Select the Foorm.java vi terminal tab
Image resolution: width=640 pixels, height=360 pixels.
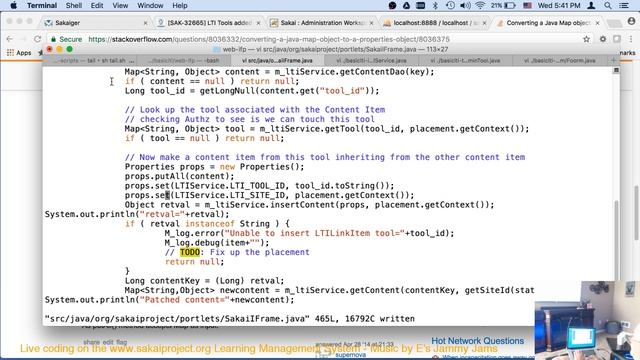point(559,60)
